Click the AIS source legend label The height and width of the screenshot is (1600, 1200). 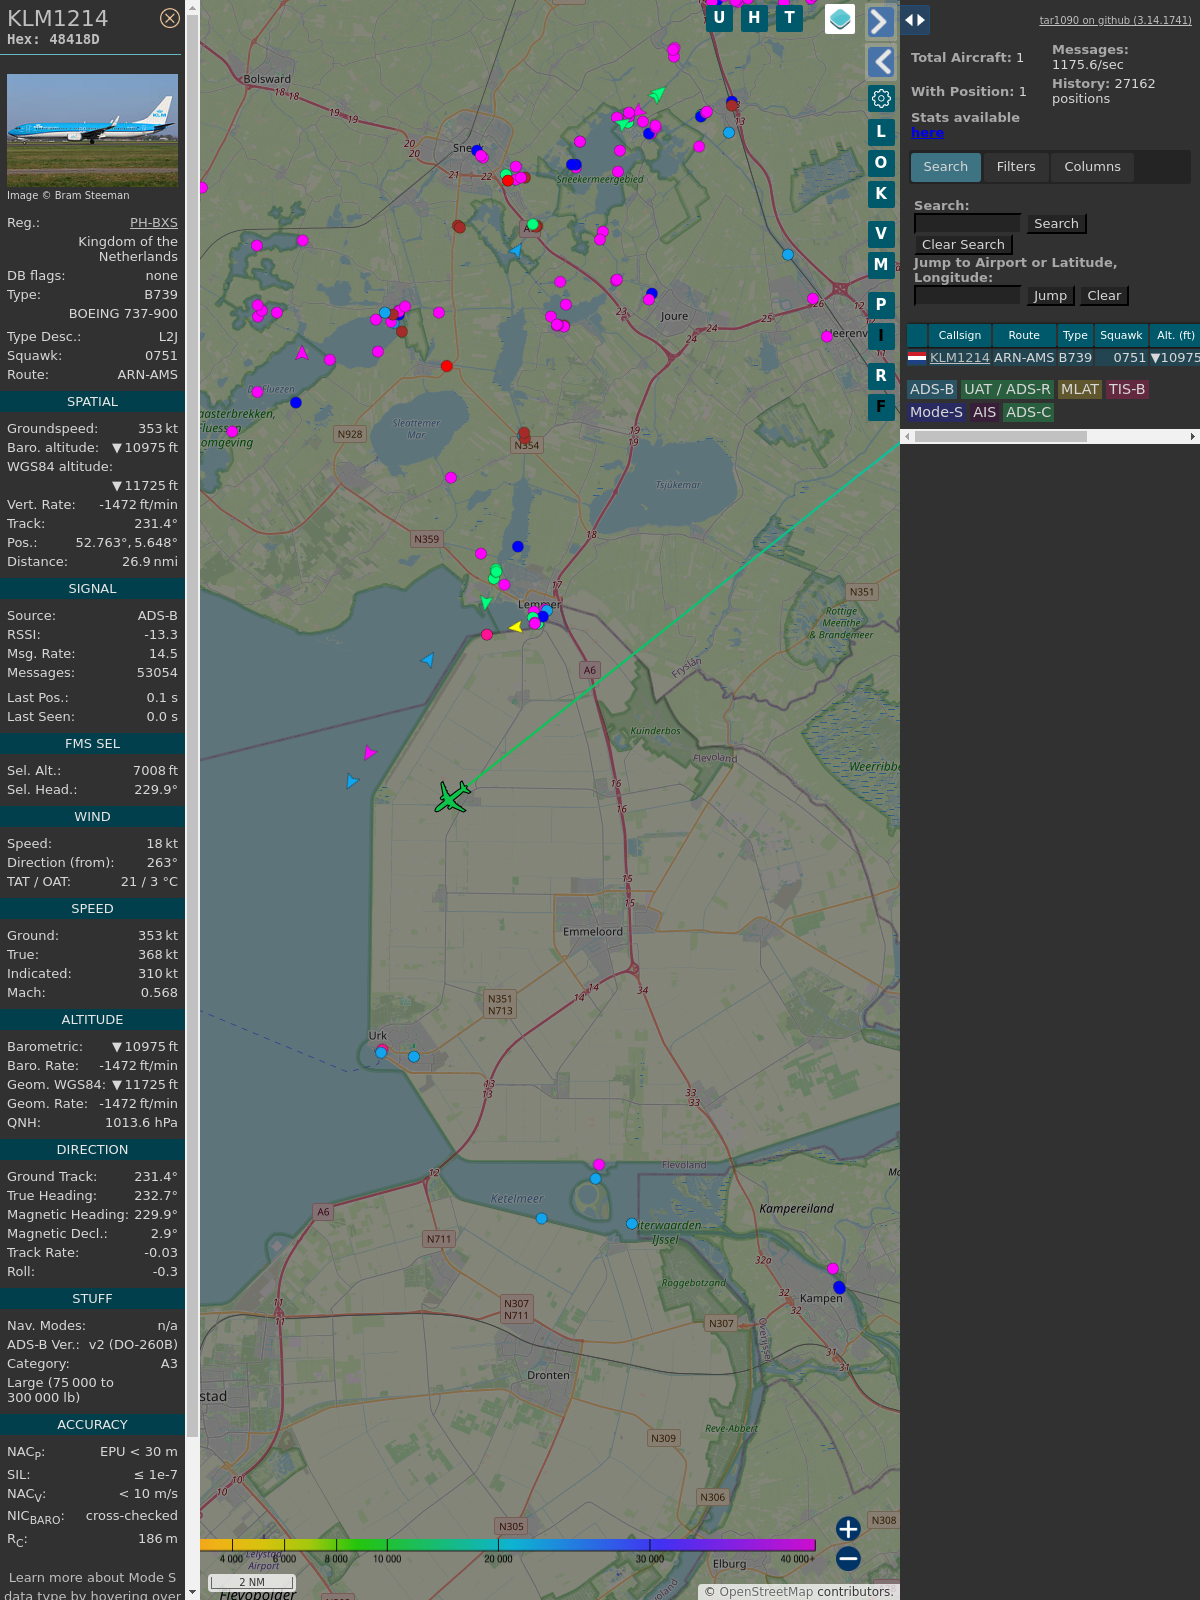985,413
